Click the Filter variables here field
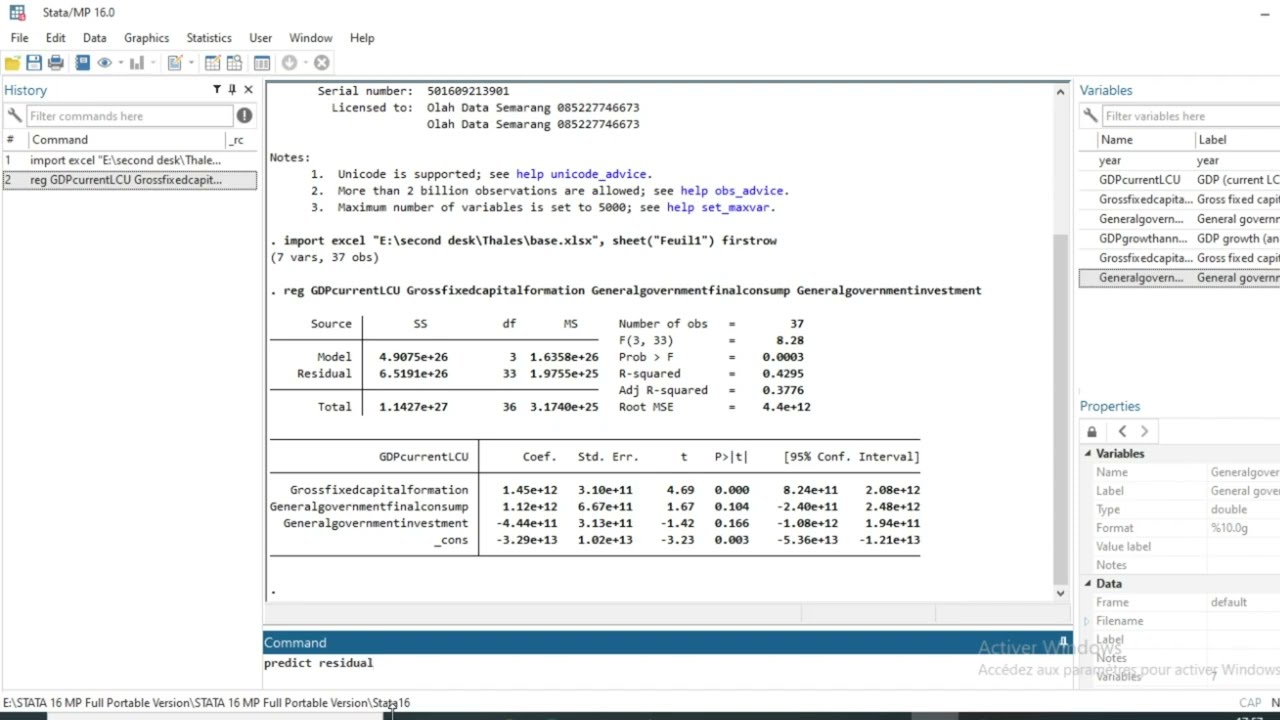This screenshot has width=1280, height=720. click(x=1192, y=116)
